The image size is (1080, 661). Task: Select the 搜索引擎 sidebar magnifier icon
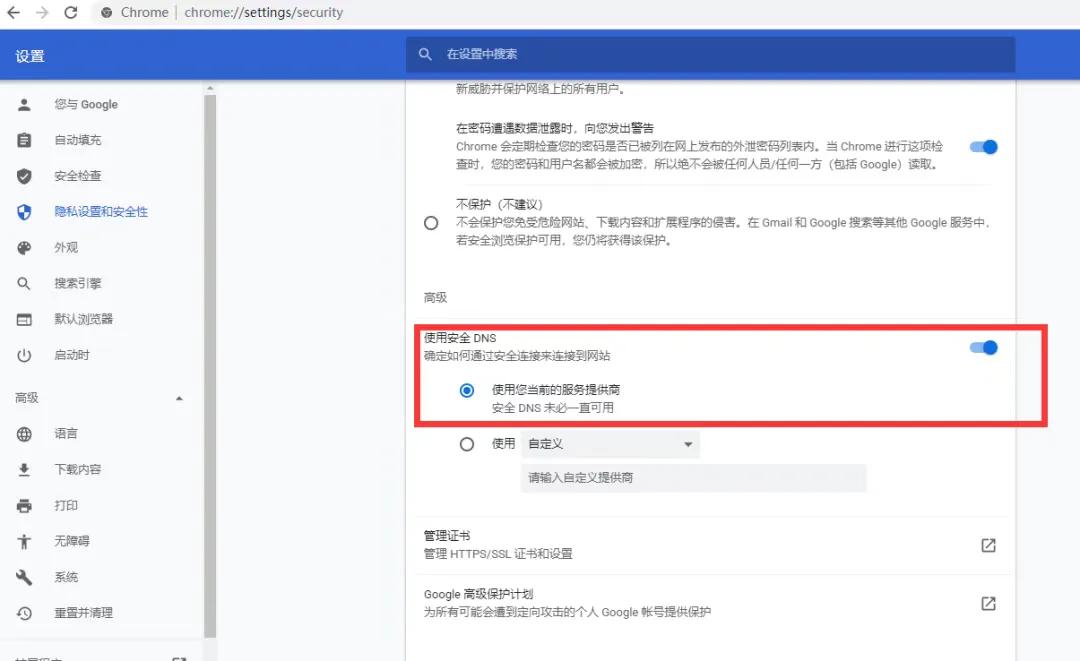point(24,283)
